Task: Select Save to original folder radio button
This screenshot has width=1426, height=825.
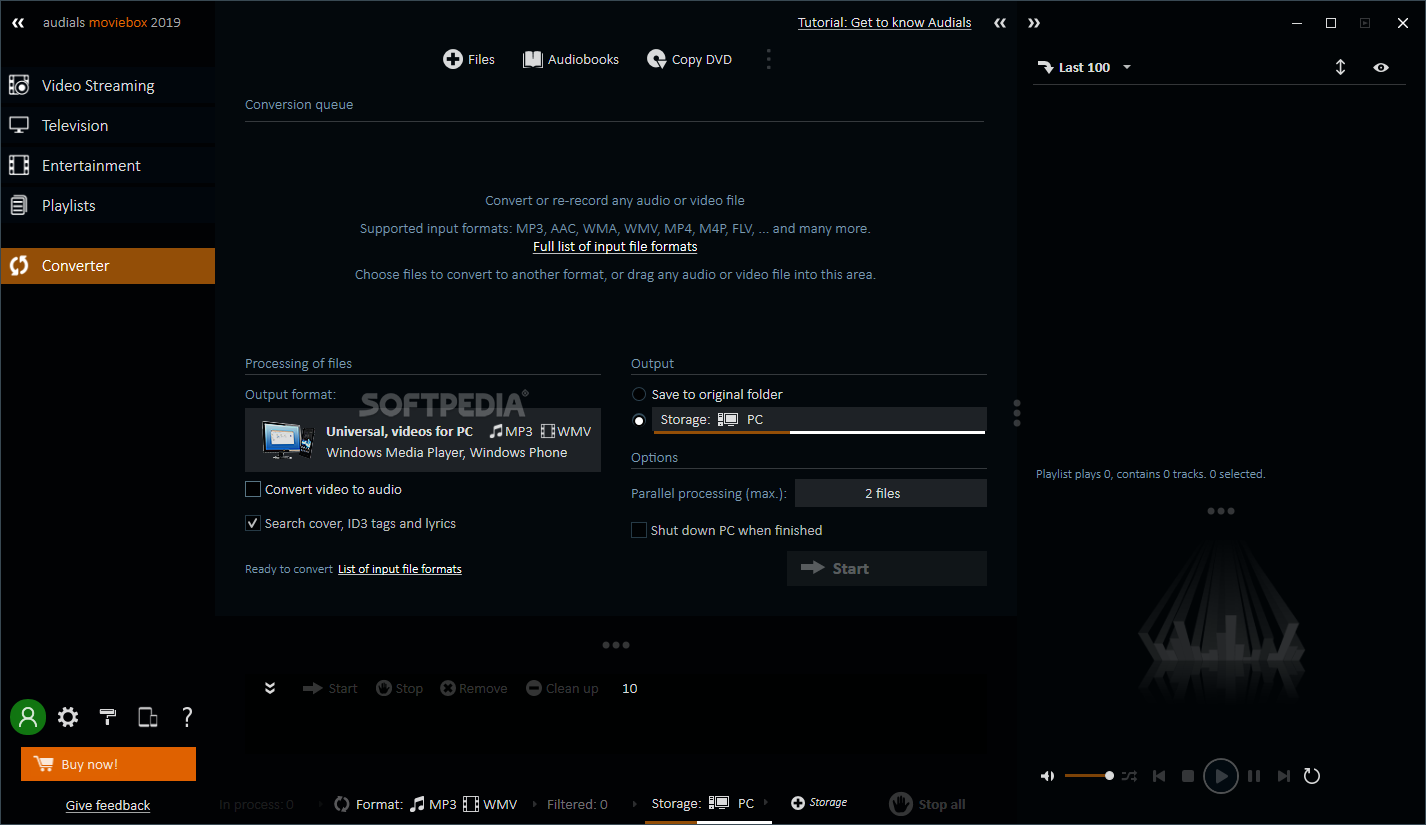Action: pos(639,395)
